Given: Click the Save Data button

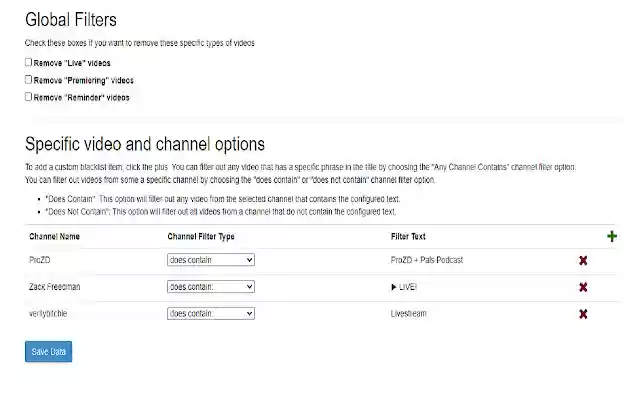Looking at the screenshot, I should (48, 351).
